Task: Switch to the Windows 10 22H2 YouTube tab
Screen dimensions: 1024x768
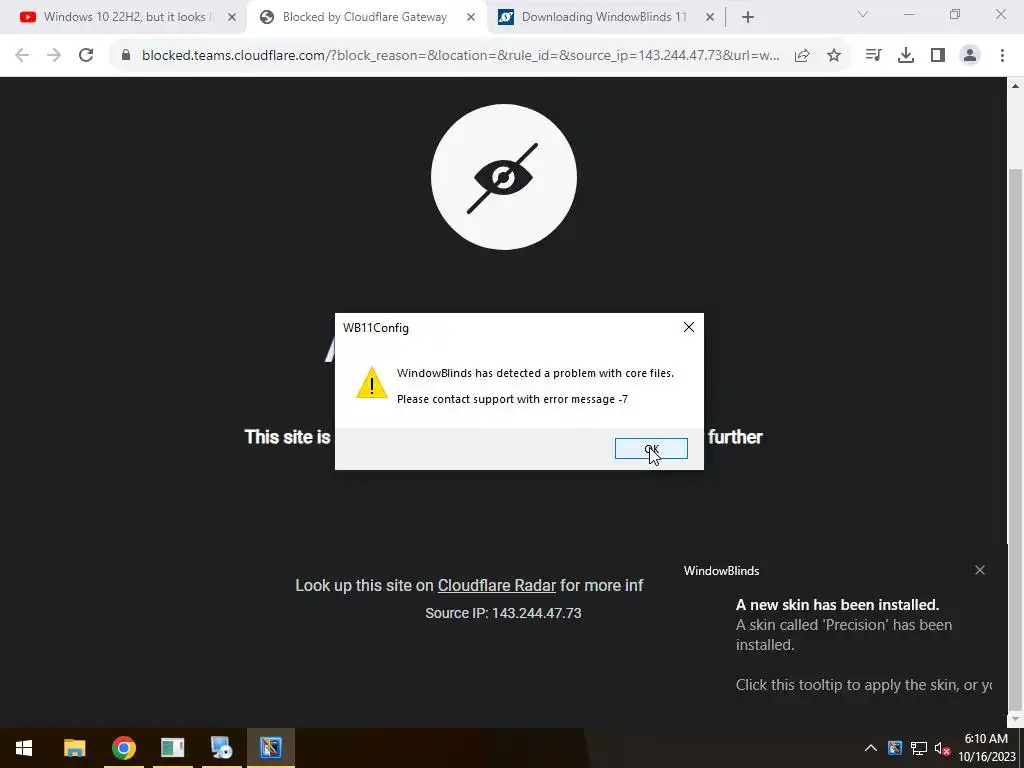Action: 124,17
